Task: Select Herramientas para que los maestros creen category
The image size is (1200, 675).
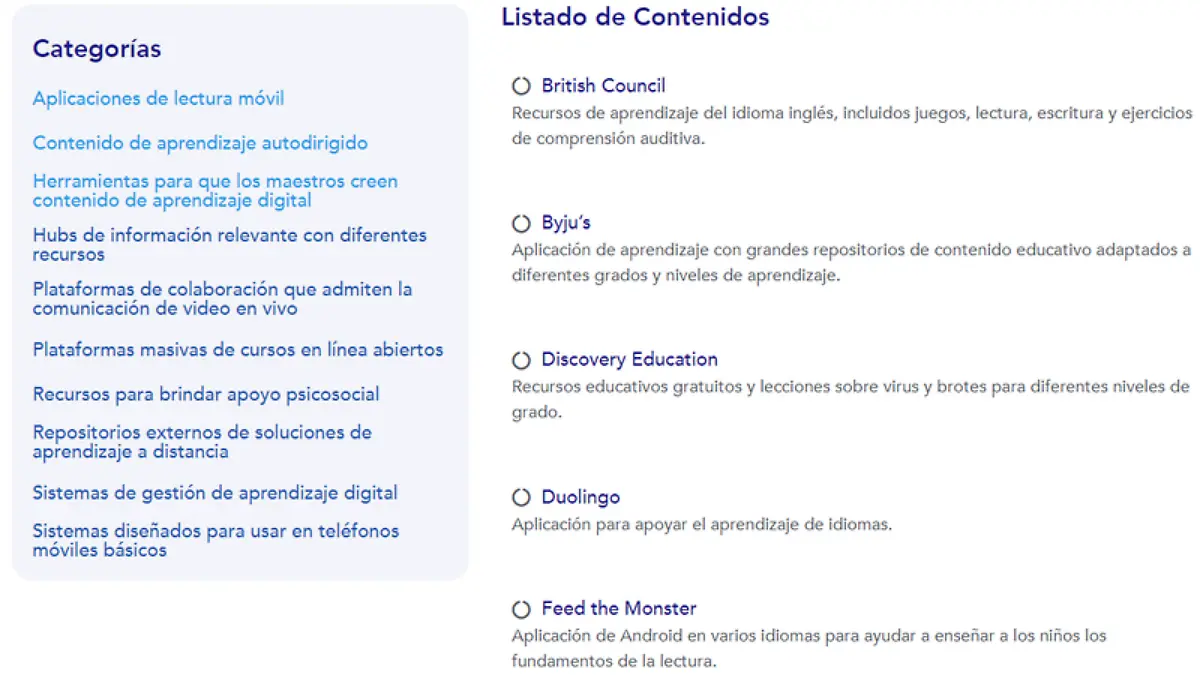Action: (x=215, y=191)
